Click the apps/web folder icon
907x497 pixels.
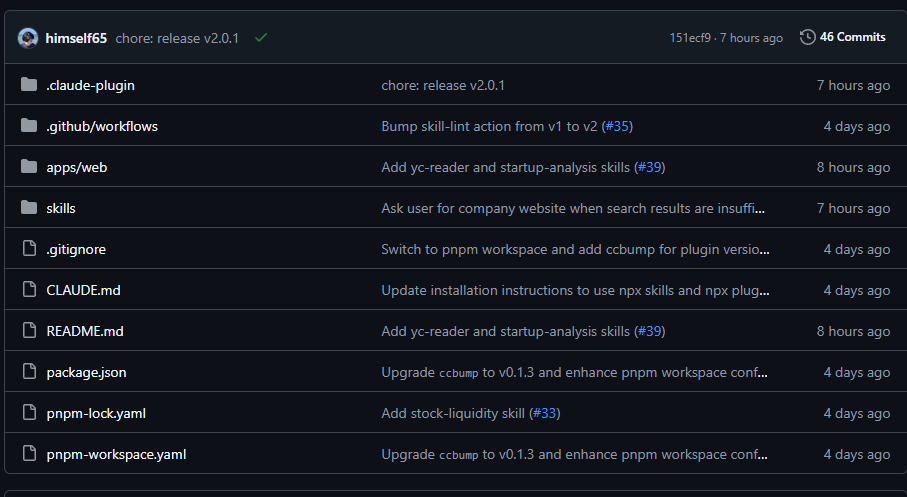point(28,167)
